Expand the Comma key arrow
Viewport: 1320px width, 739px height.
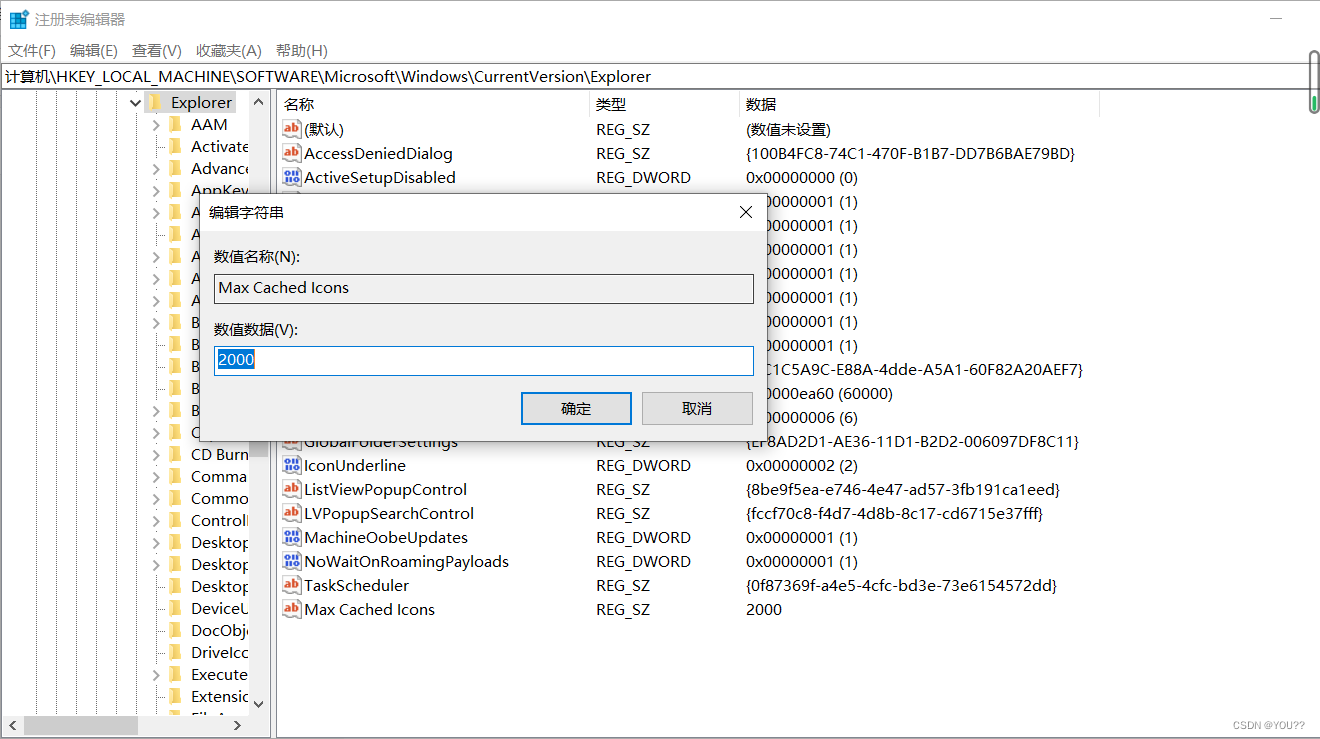(x=156, y=477)
